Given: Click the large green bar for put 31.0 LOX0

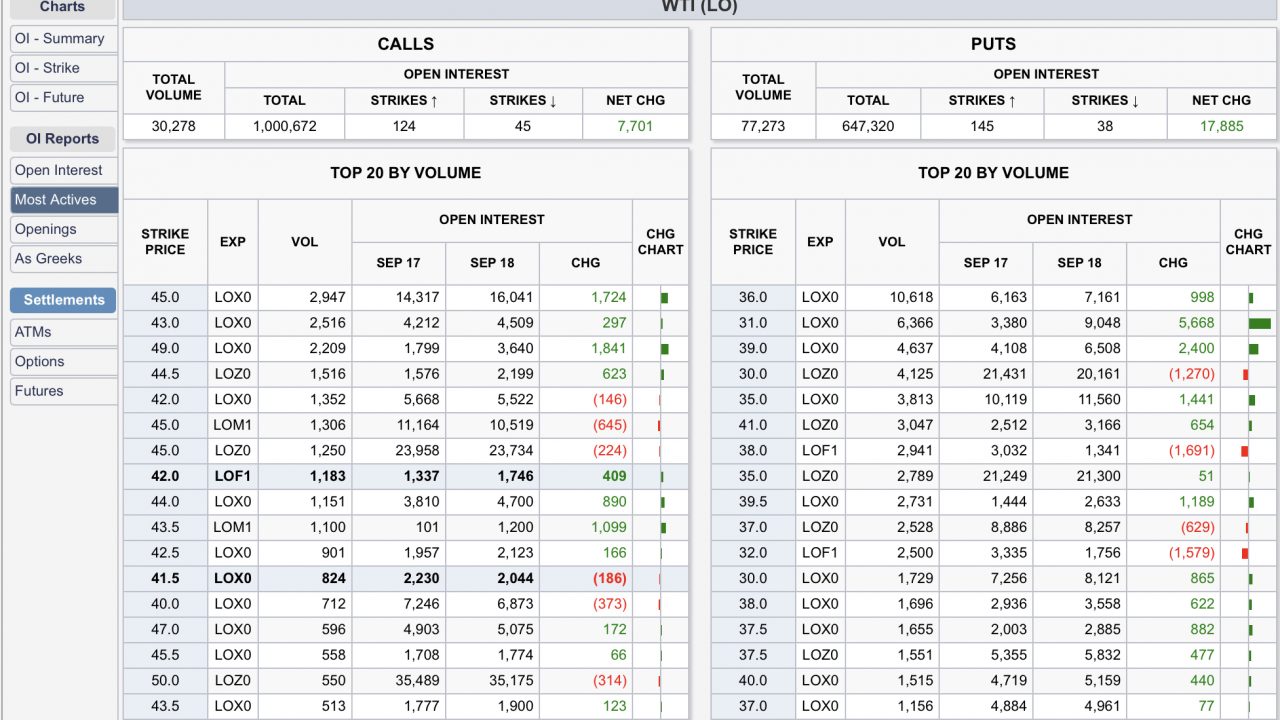Looking at the screenshot, I should point(1259,323).
